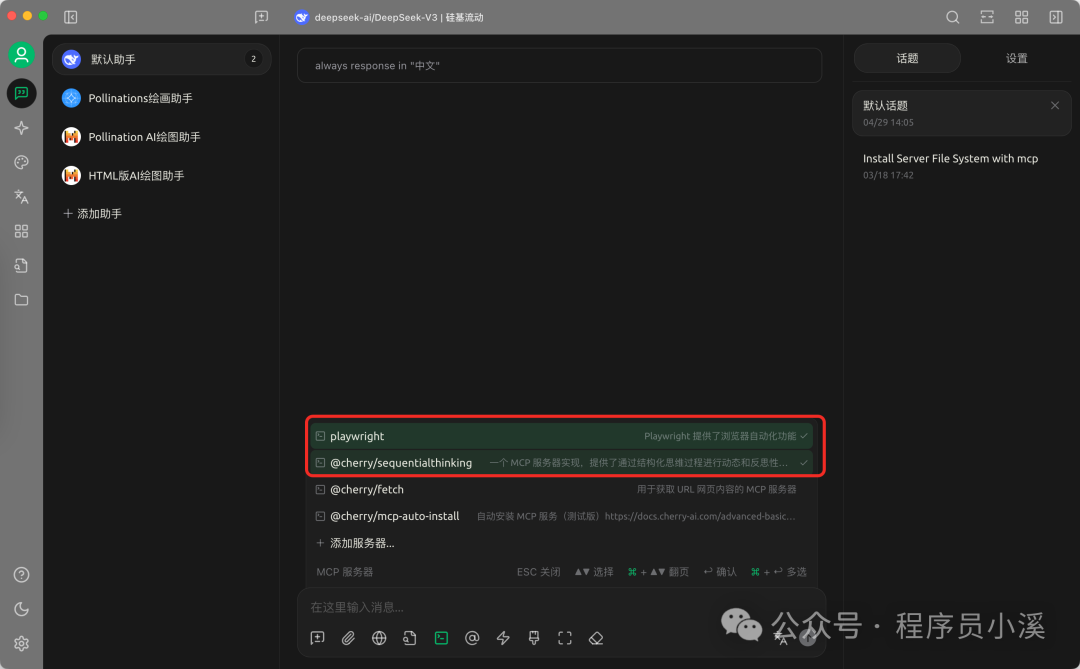Image resolution: width=1080 pixels, height=669 pixels.
Task: Open the search icon in title bar
Action: coord(953,17)
